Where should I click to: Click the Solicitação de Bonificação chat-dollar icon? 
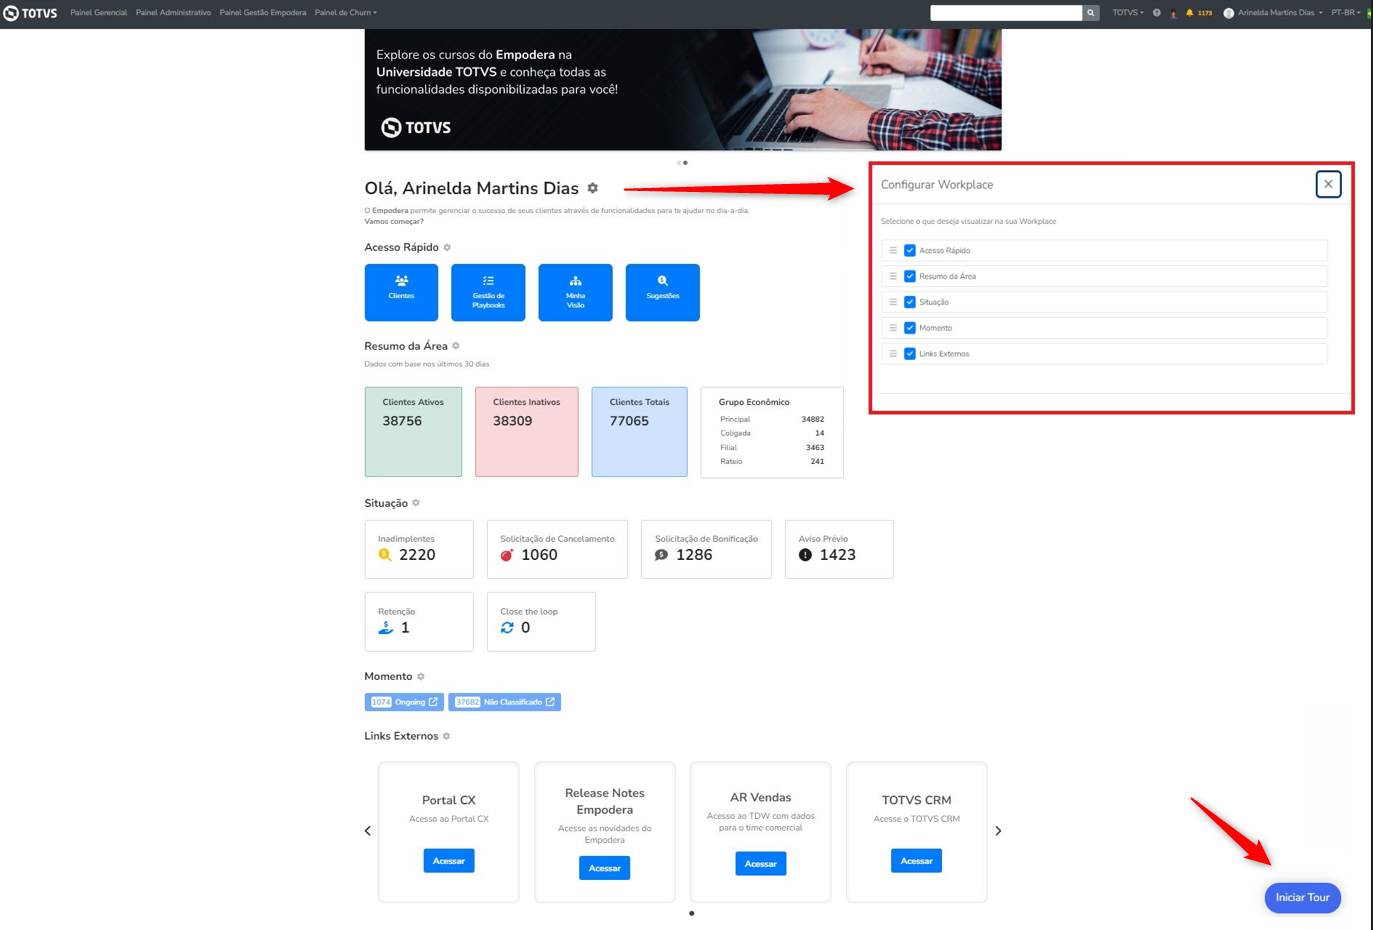click(x=661, y=555)
